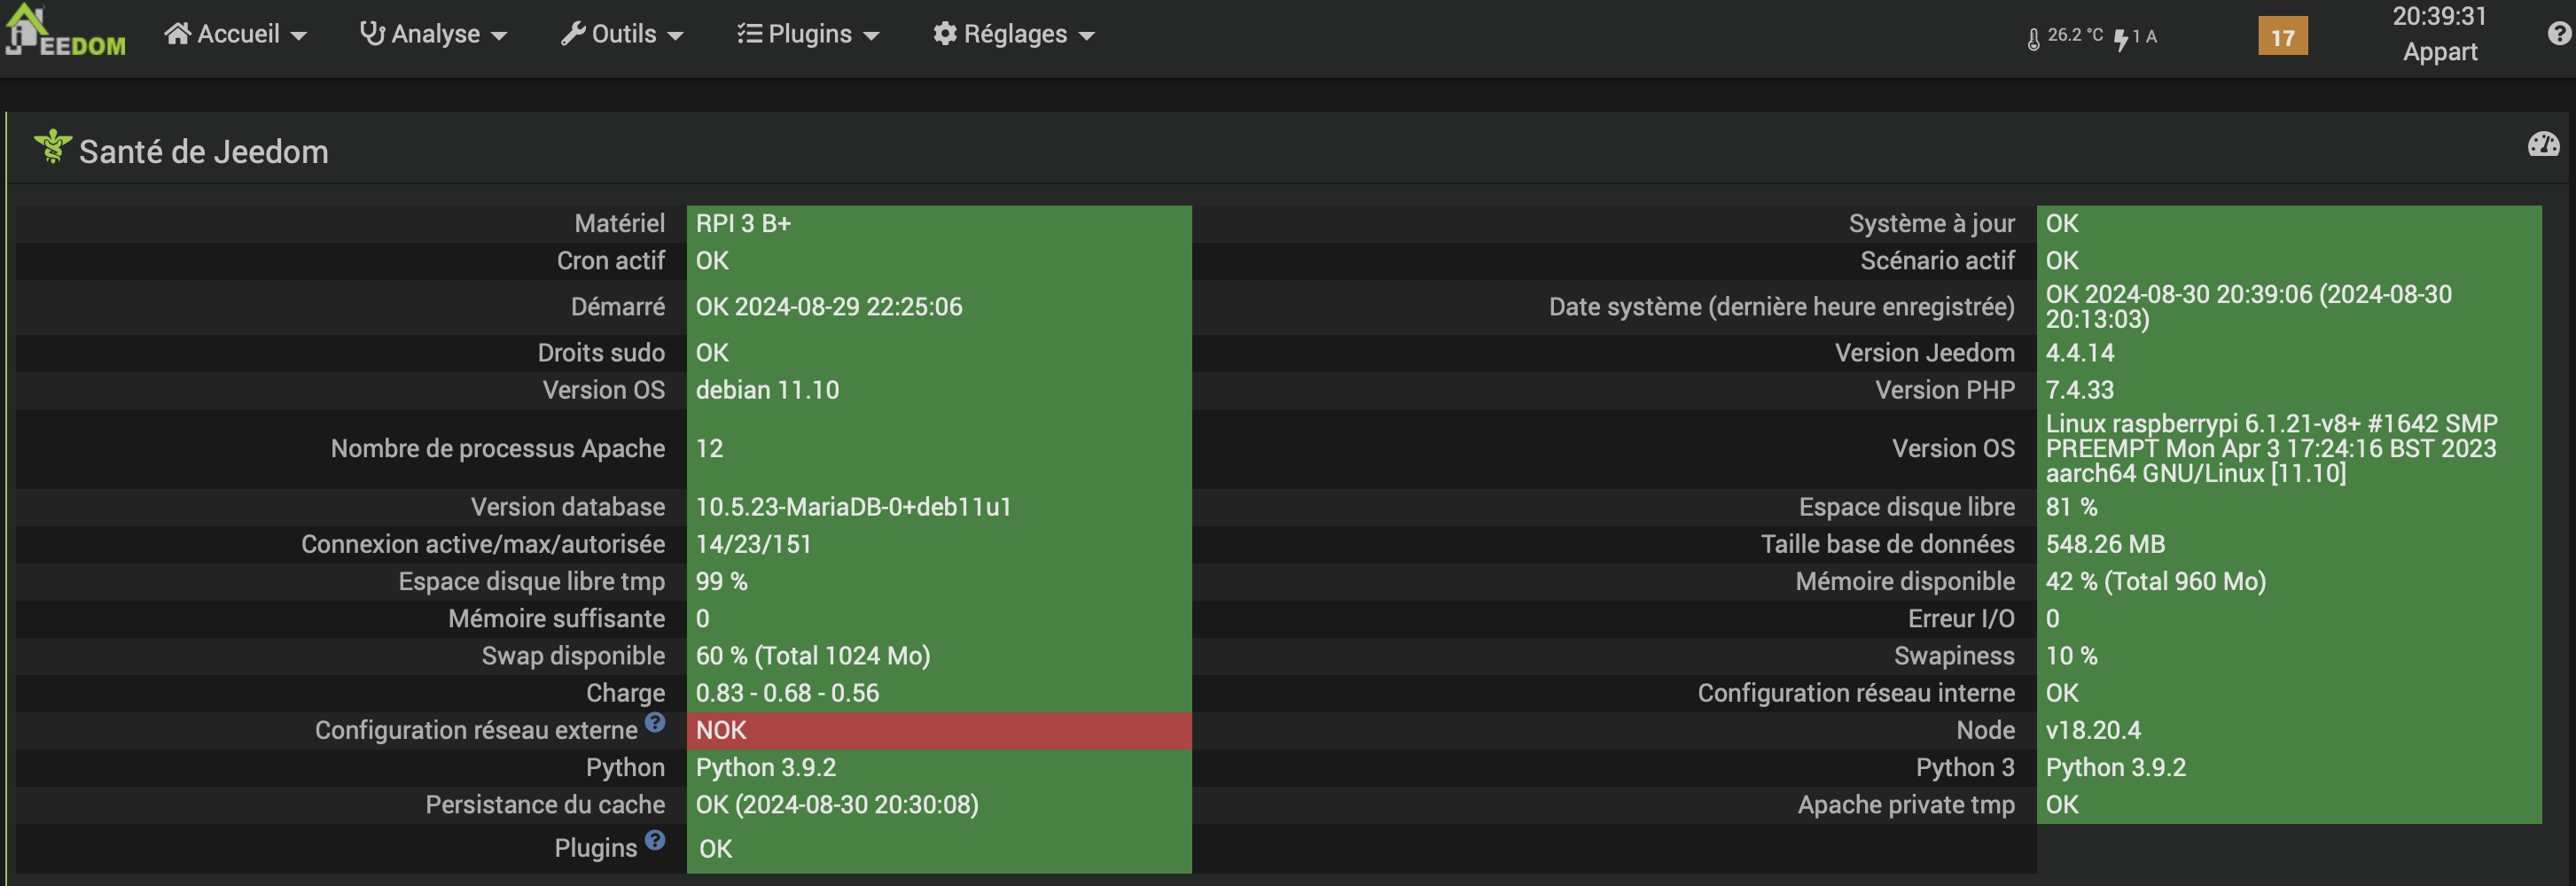Click the 548.26 MB database size value
Viewport: 2576px width, 886px height.
pos(2105,544)
